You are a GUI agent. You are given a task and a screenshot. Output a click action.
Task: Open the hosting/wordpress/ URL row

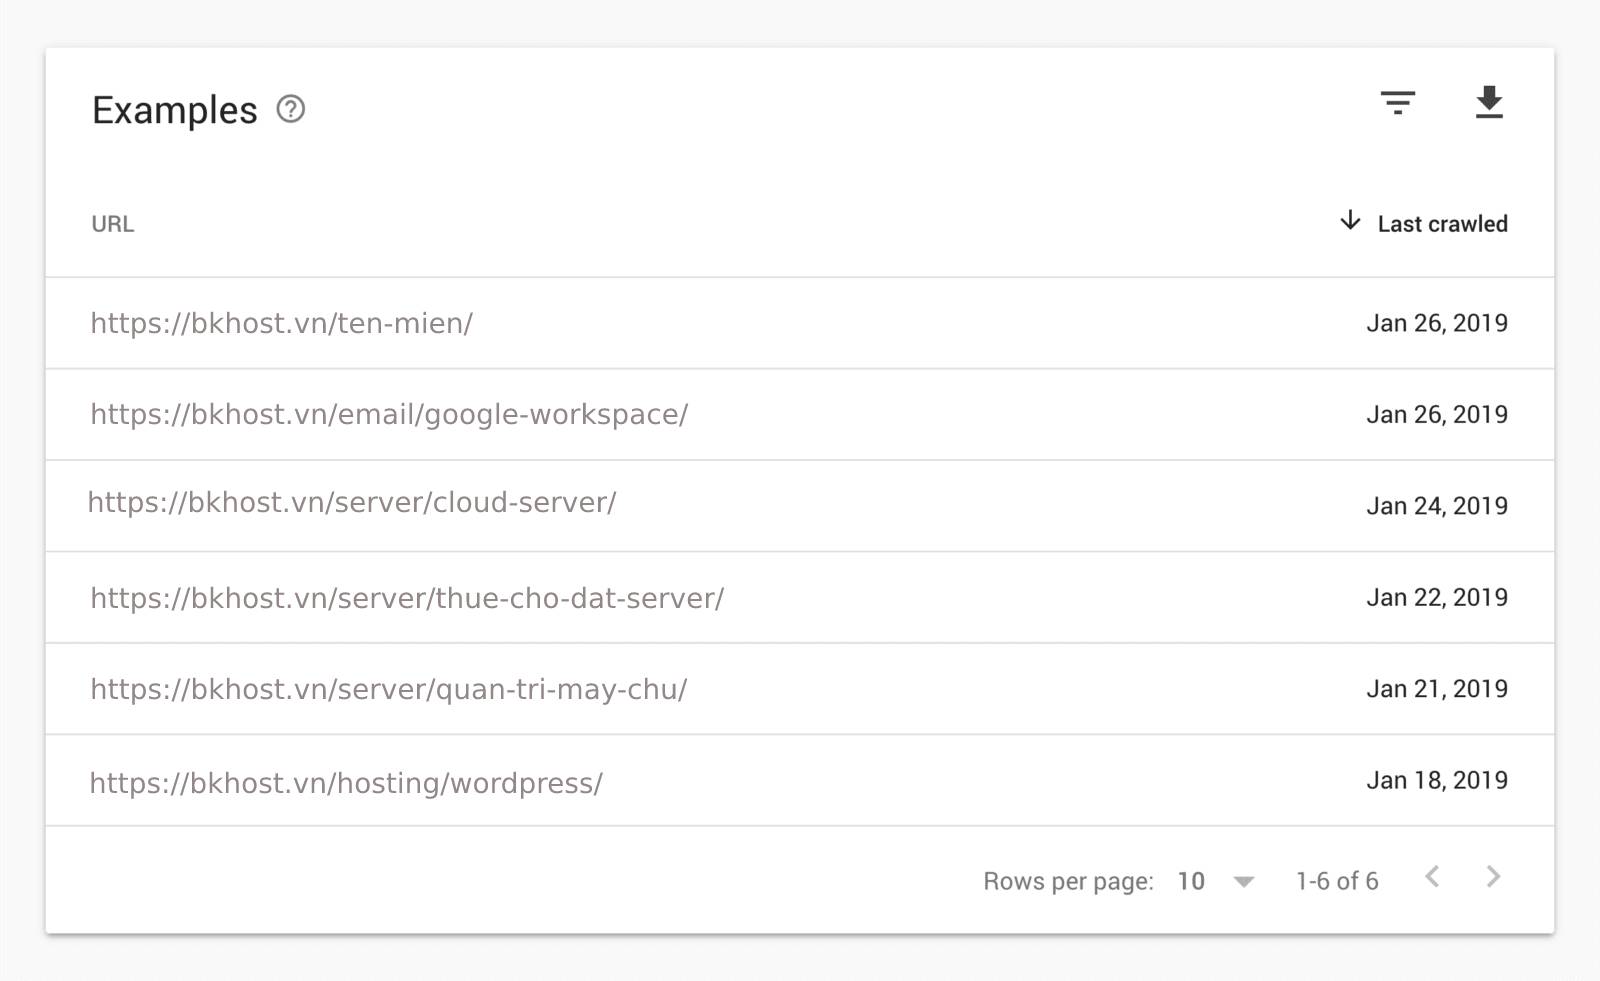click(x=800, y=781)
